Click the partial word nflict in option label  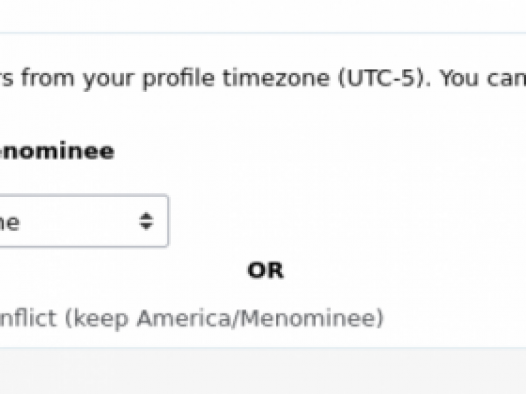point(28,318)
